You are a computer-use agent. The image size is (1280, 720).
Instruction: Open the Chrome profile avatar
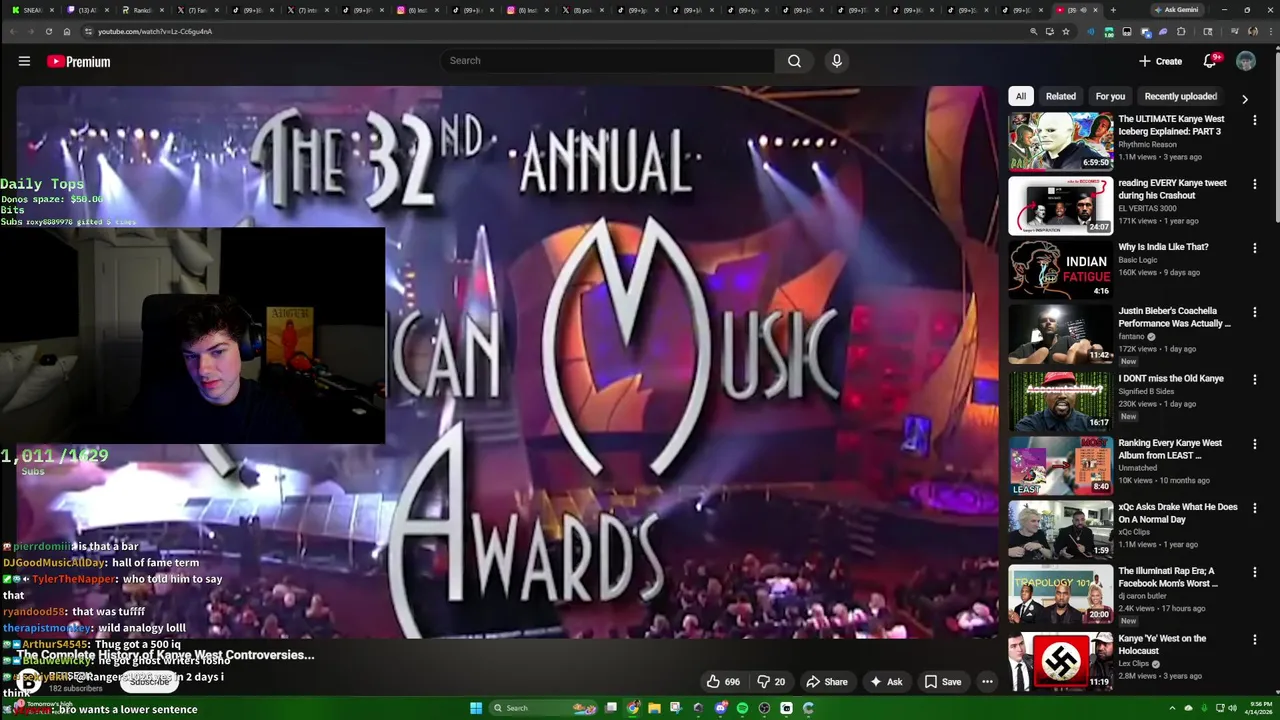(1253, 31)
